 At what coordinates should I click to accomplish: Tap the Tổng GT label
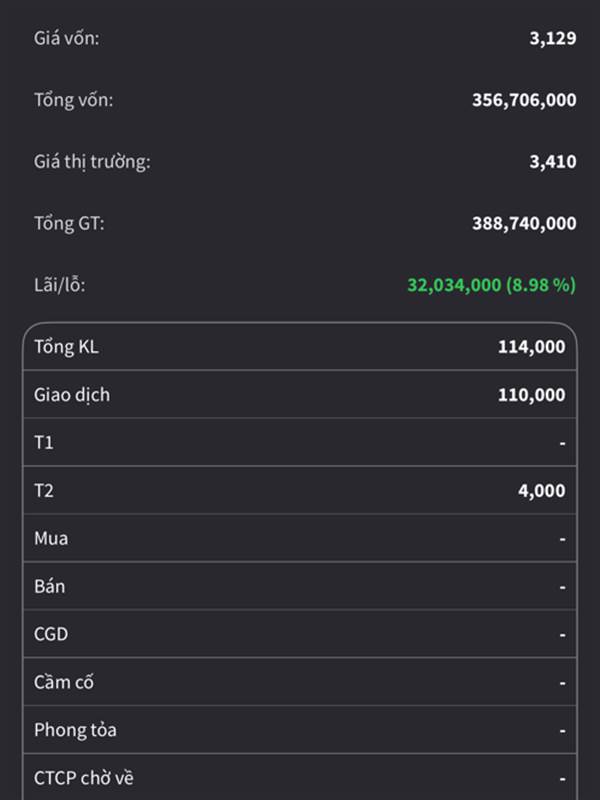coord(69,223)
